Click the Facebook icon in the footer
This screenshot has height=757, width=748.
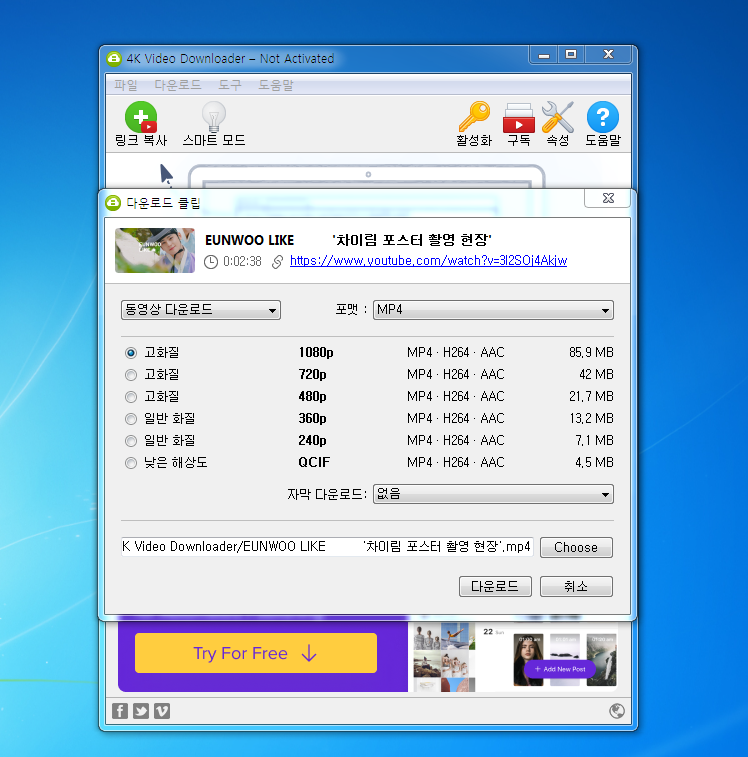point(120,711)
